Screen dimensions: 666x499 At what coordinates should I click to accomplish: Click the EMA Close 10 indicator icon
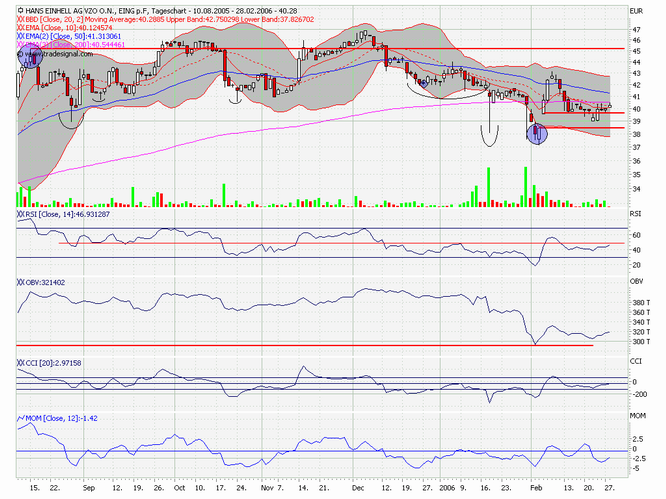tap(22, 28)
